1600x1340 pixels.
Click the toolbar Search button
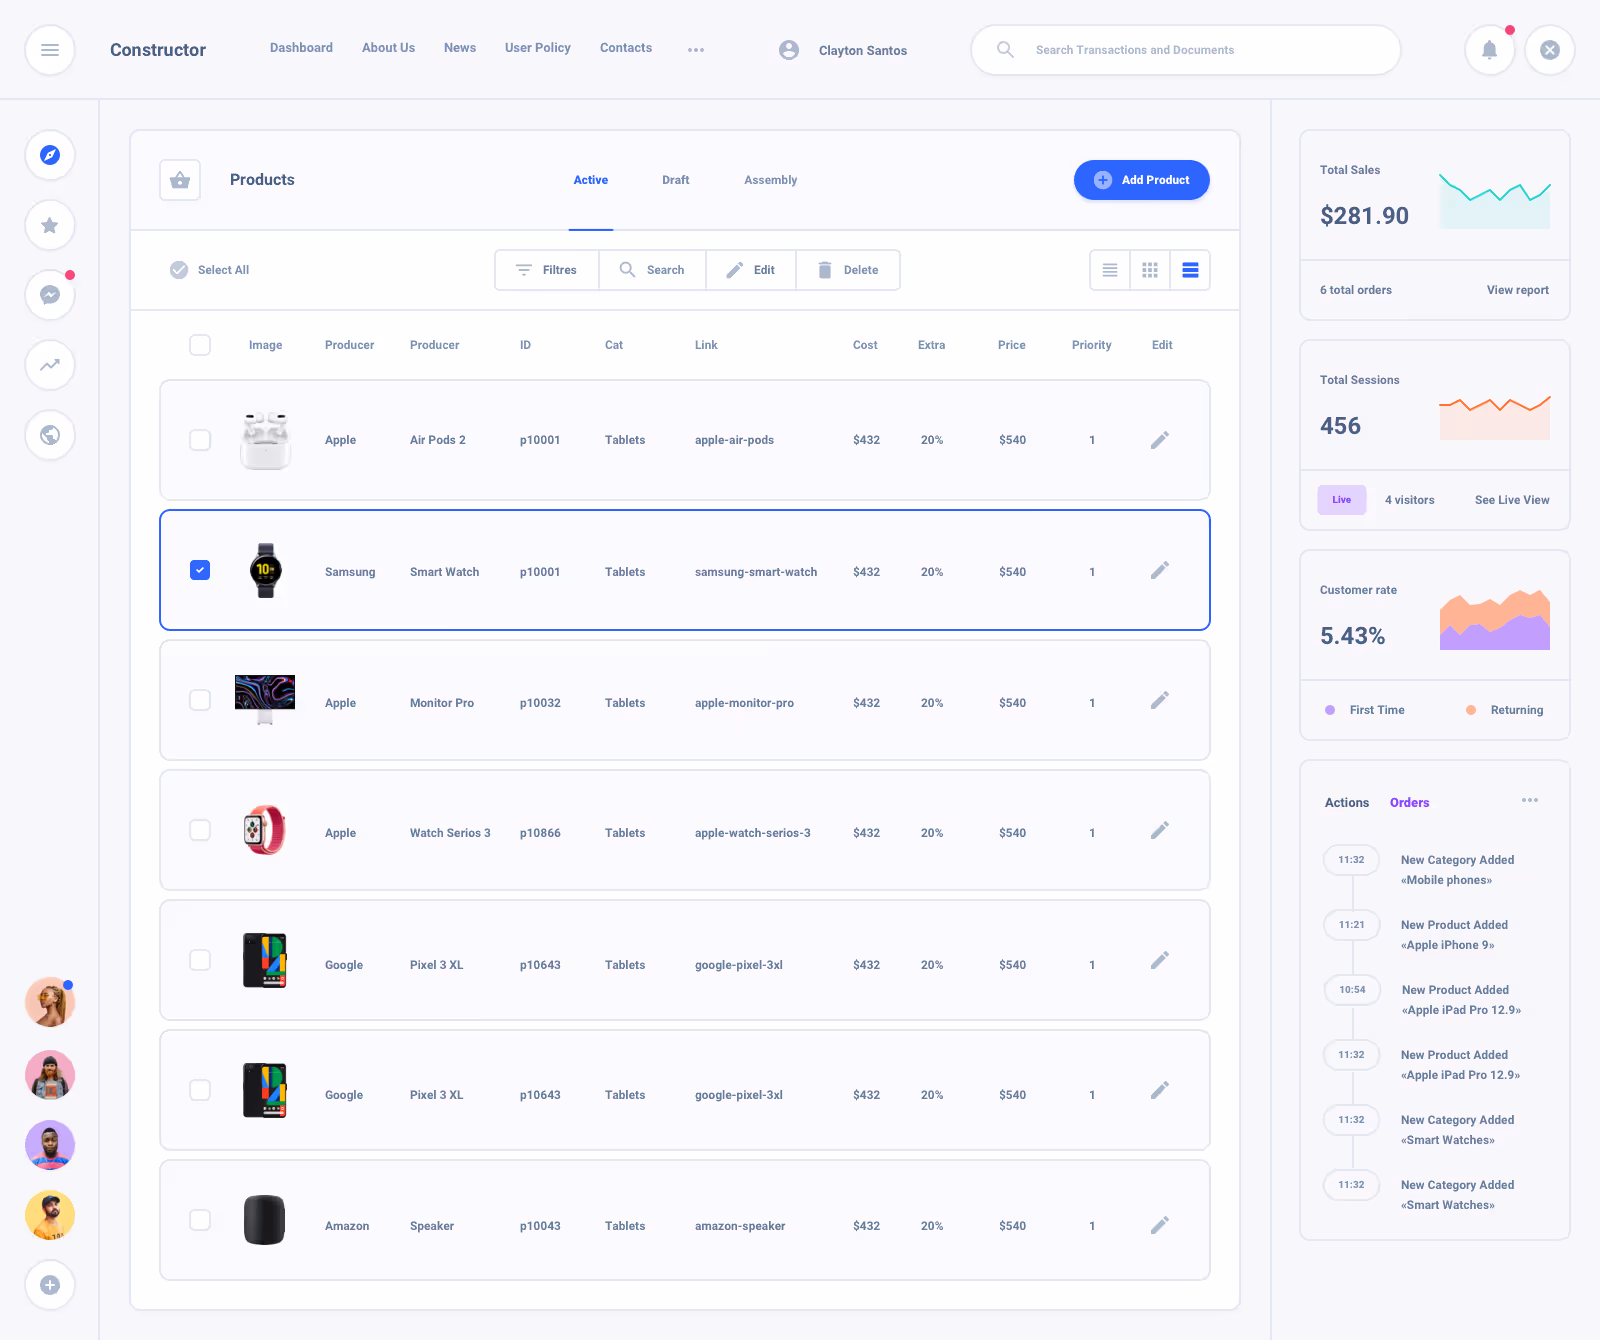point(652,270)
